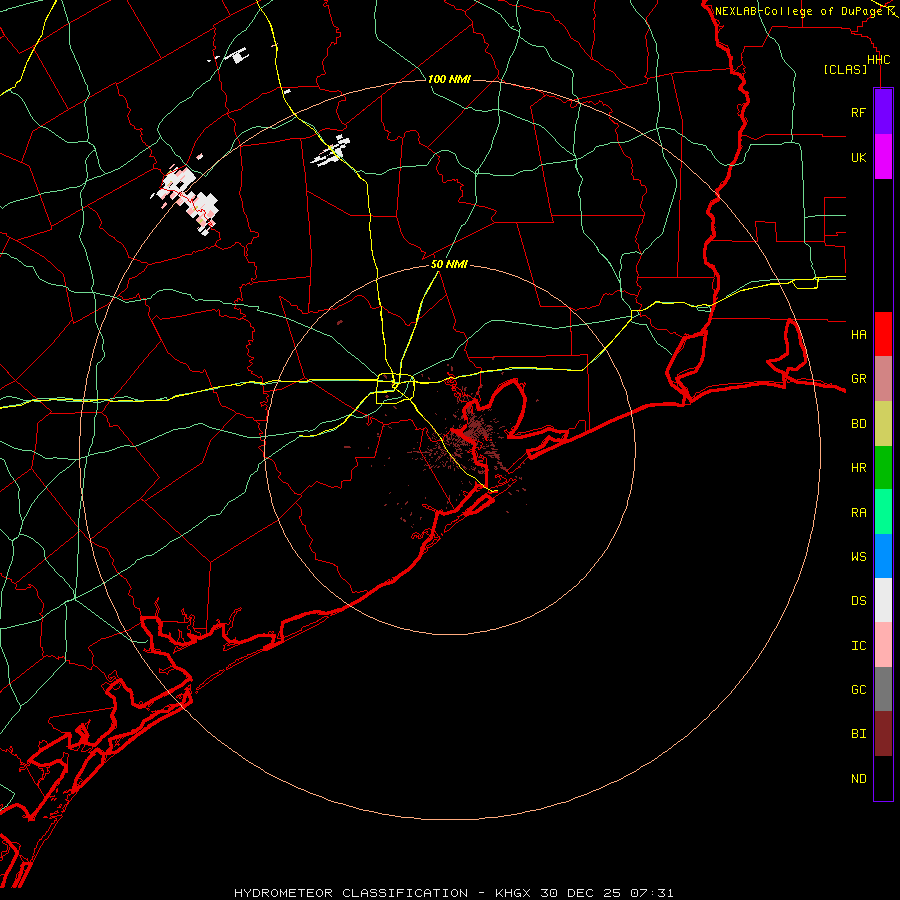Click the 07:31 timestamp
Viewport: 900px width, 900px height.
[x=651, y=893]
